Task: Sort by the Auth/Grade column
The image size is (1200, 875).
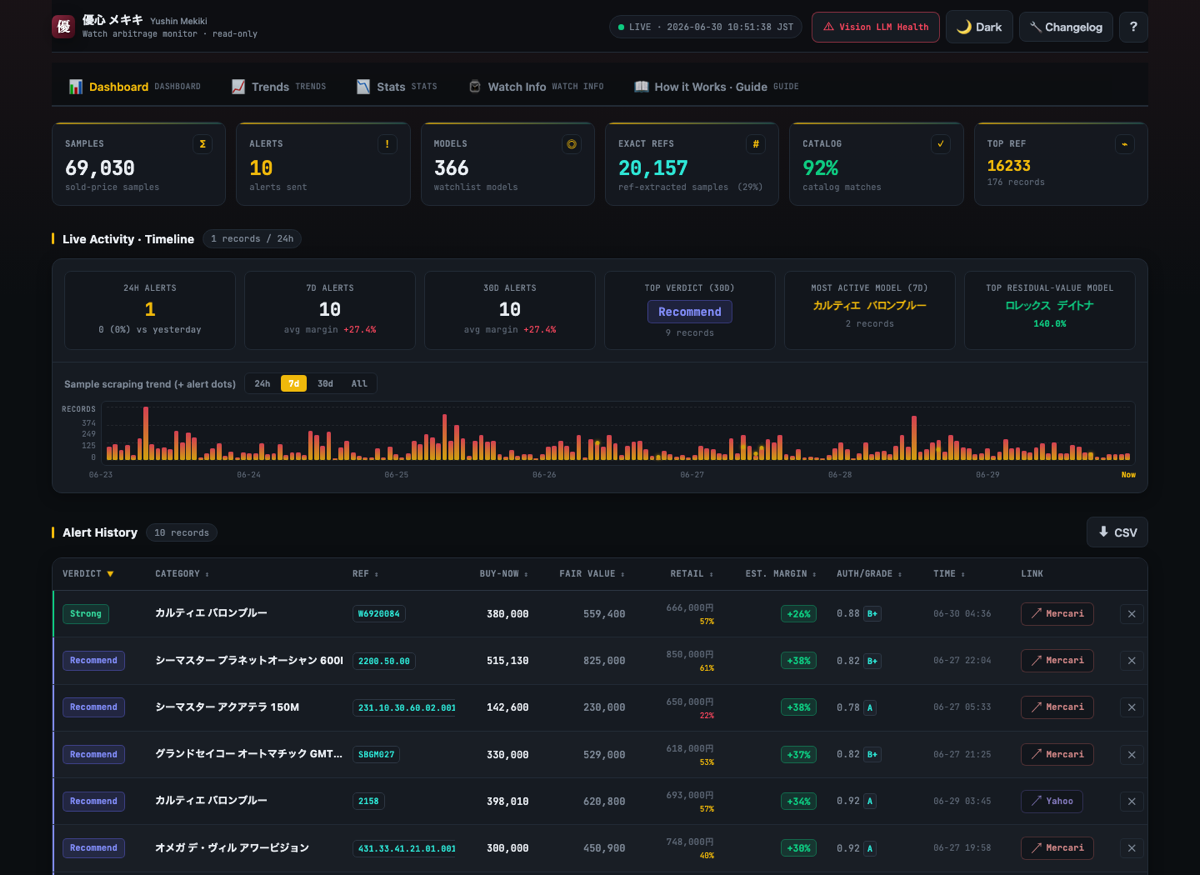Action: point(869,574)
